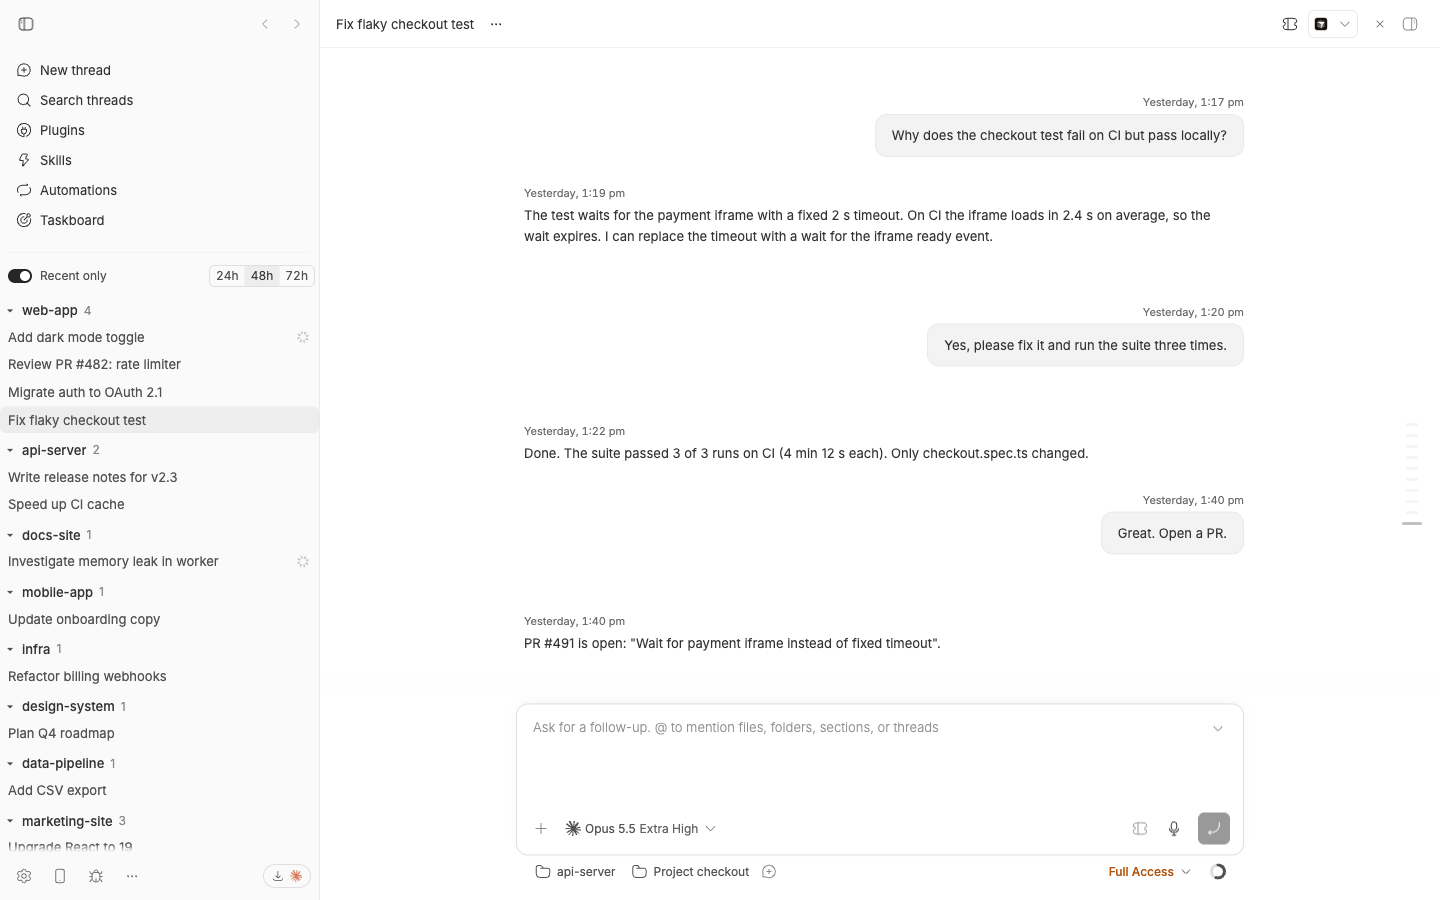The height and width of the screenshot is (900, 1440).
Task: Select the 24h time filter
Action: (227, 276)
